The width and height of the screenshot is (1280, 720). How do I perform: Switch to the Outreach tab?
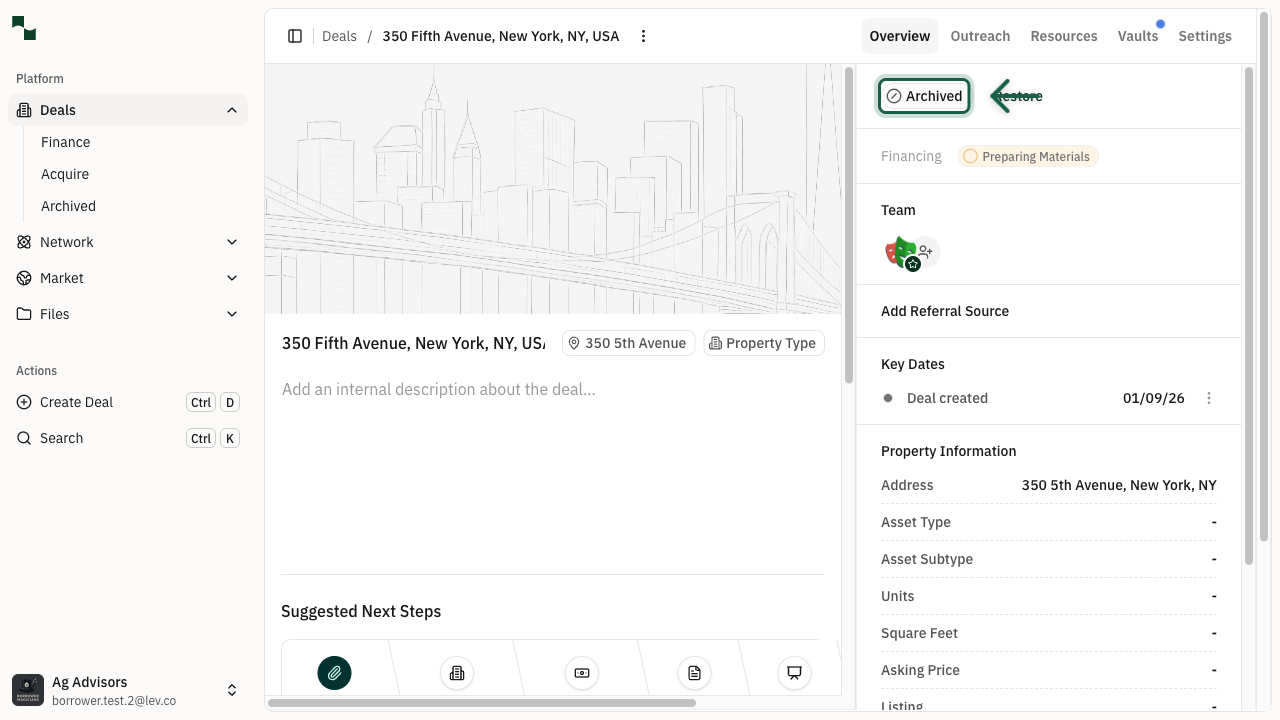tap(980, 36)
